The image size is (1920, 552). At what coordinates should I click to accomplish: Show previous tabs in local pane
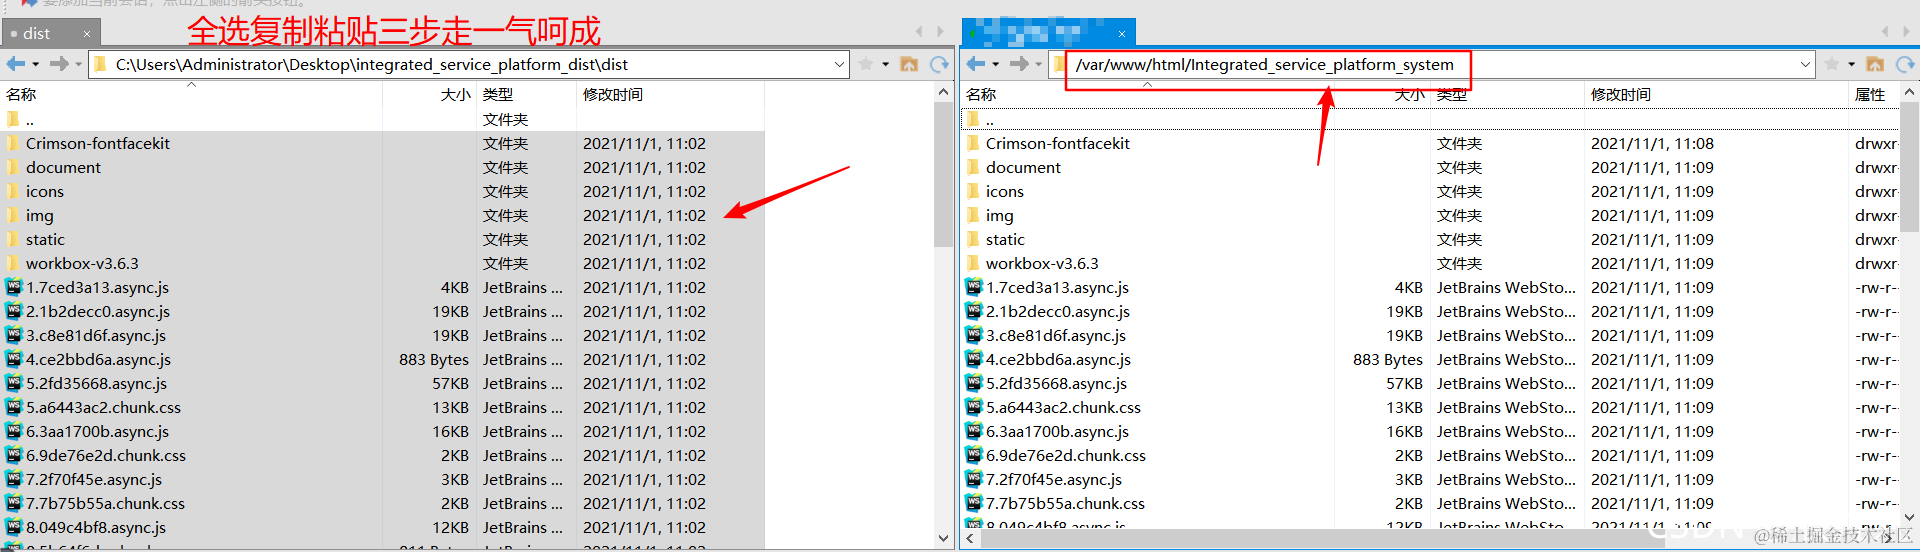(920, 32)
